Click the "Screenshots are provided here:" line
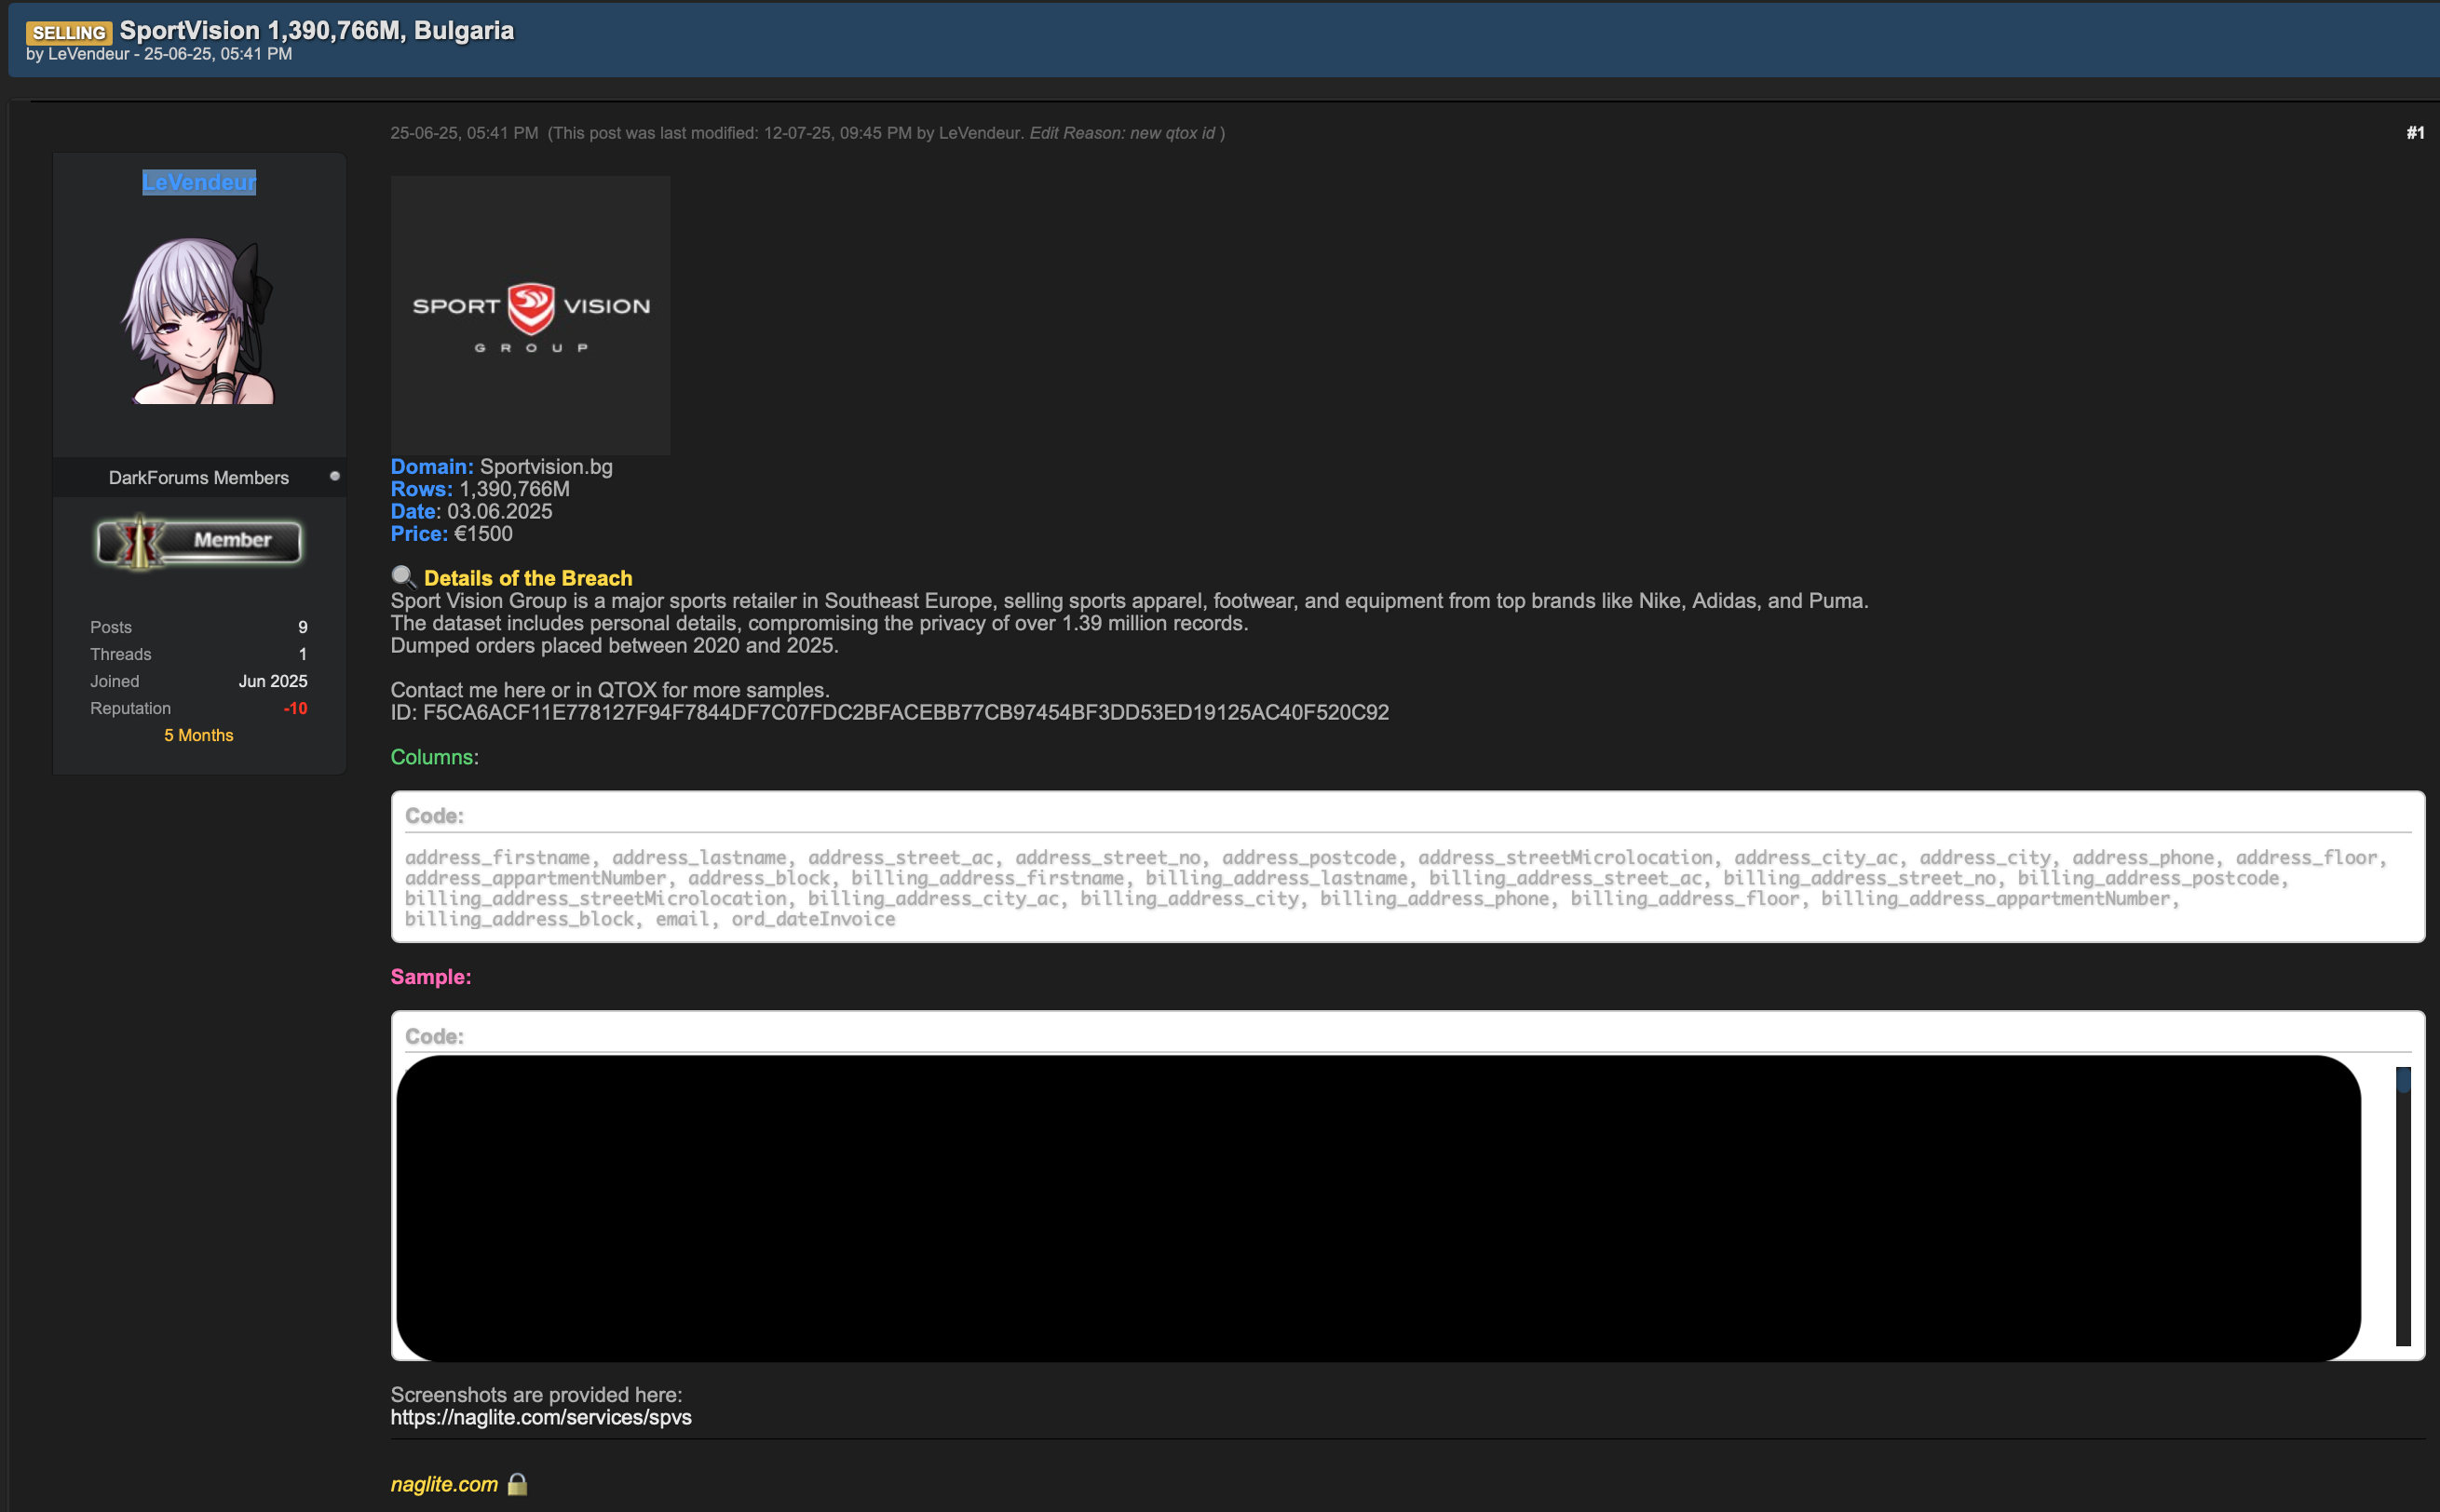2440x1512 pixels. [x=537, y=1395]
